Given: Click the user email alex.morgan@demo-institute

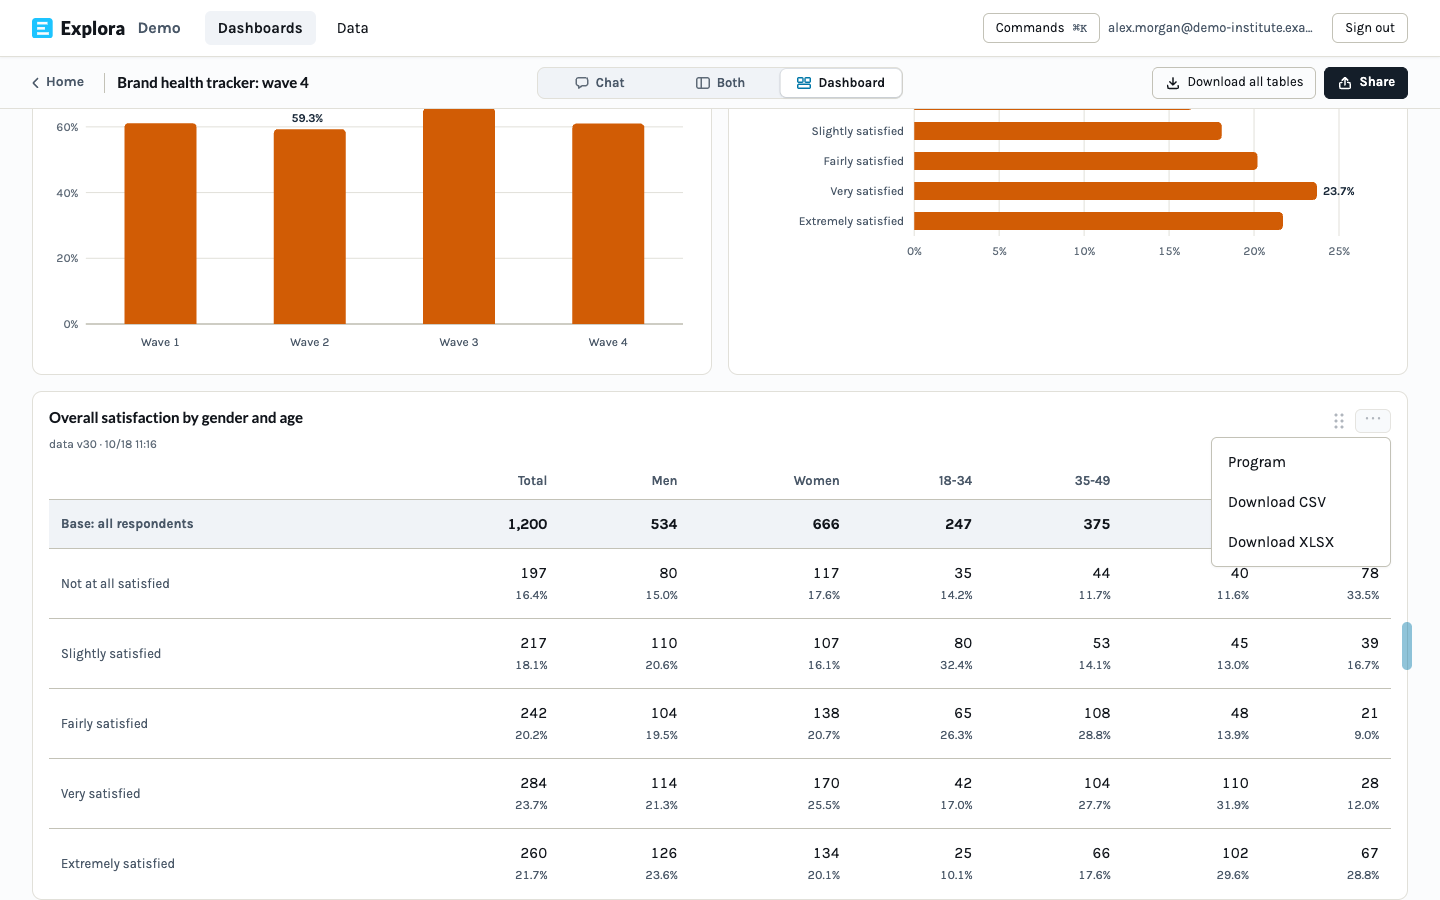Looking at the screenshot, I should click(1210, 28).
